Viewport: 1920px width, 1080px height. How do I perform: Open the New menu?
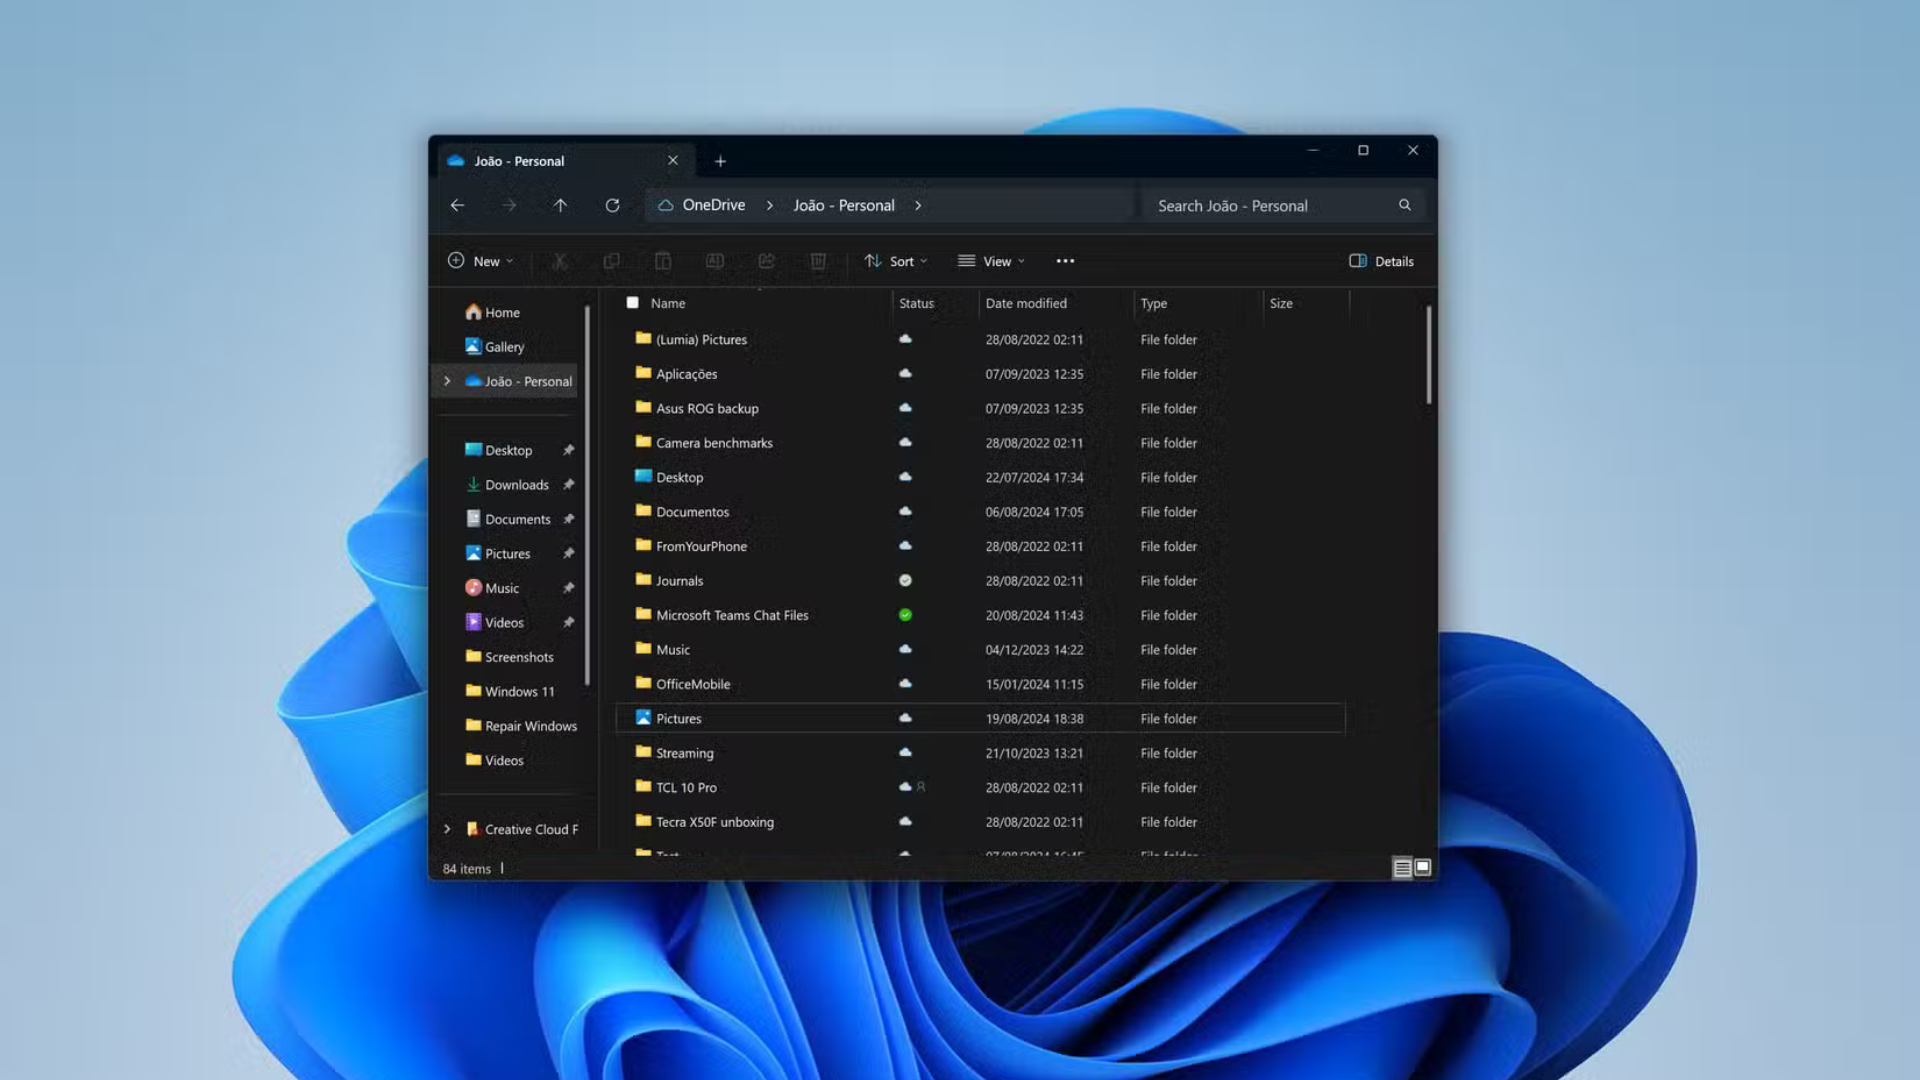click(481, 261)
